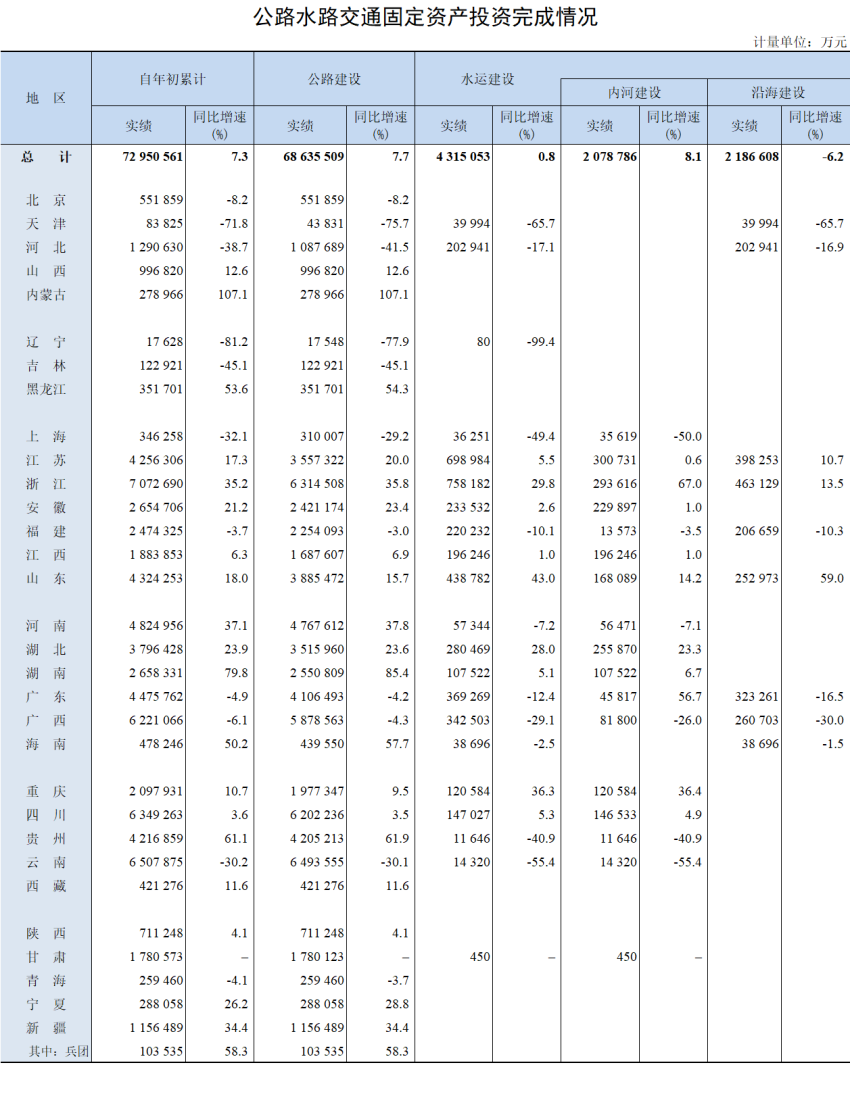This screenshot has width=850, height=1111.
Task: Select the 广东 row label
Action: pyautogui.click(x=46, y=697)
